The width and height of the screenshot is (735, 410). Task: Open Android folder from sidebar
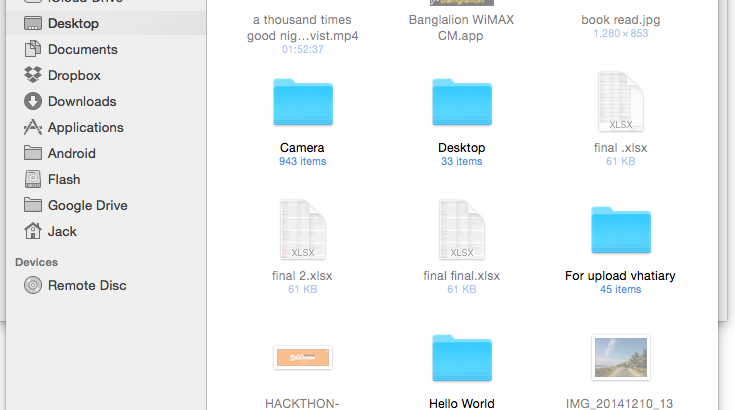tap(71, 153)
